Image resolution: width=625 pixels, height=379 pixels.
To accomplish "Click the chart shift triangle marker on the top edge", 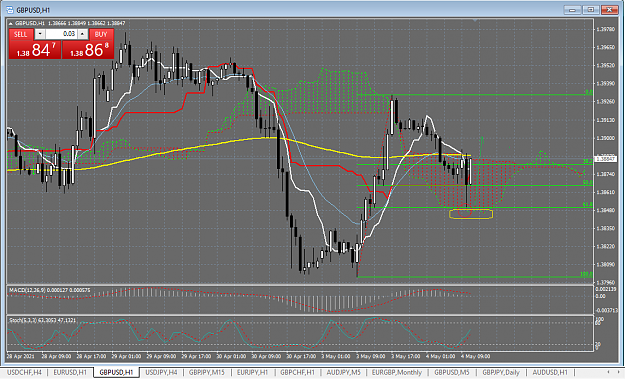I will pyautogui.click(x=475, y=20).
